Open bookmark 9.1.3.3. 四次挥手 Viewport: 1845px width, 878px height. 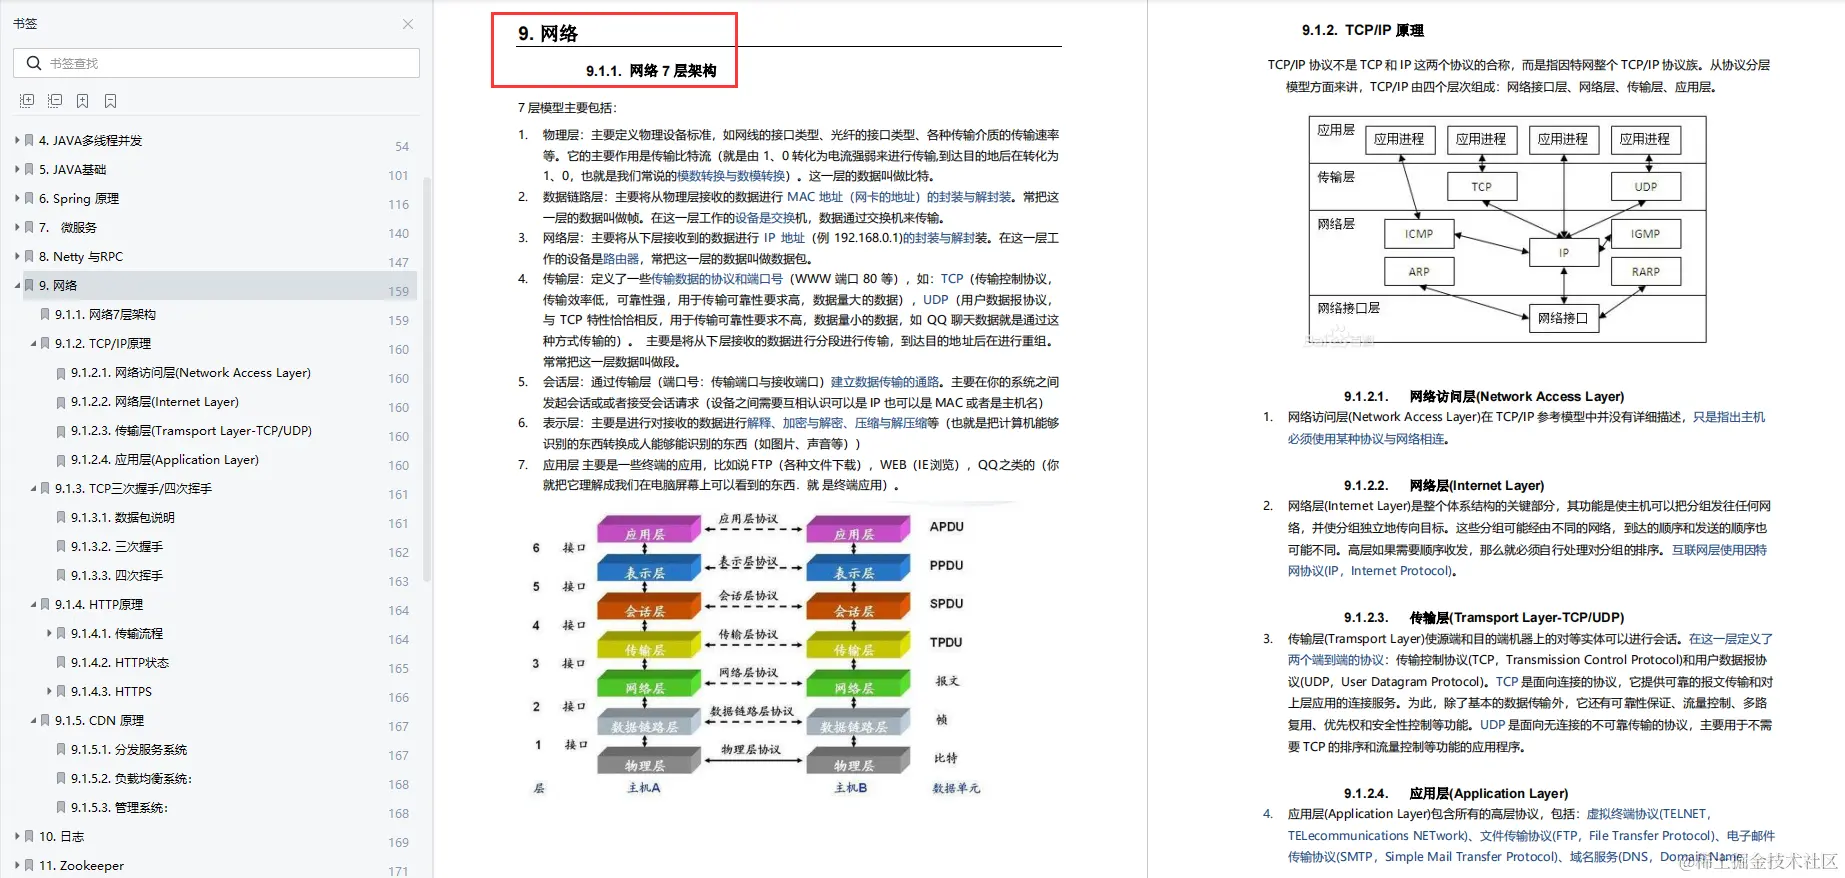pyautogui.click(x=117, y=576)
